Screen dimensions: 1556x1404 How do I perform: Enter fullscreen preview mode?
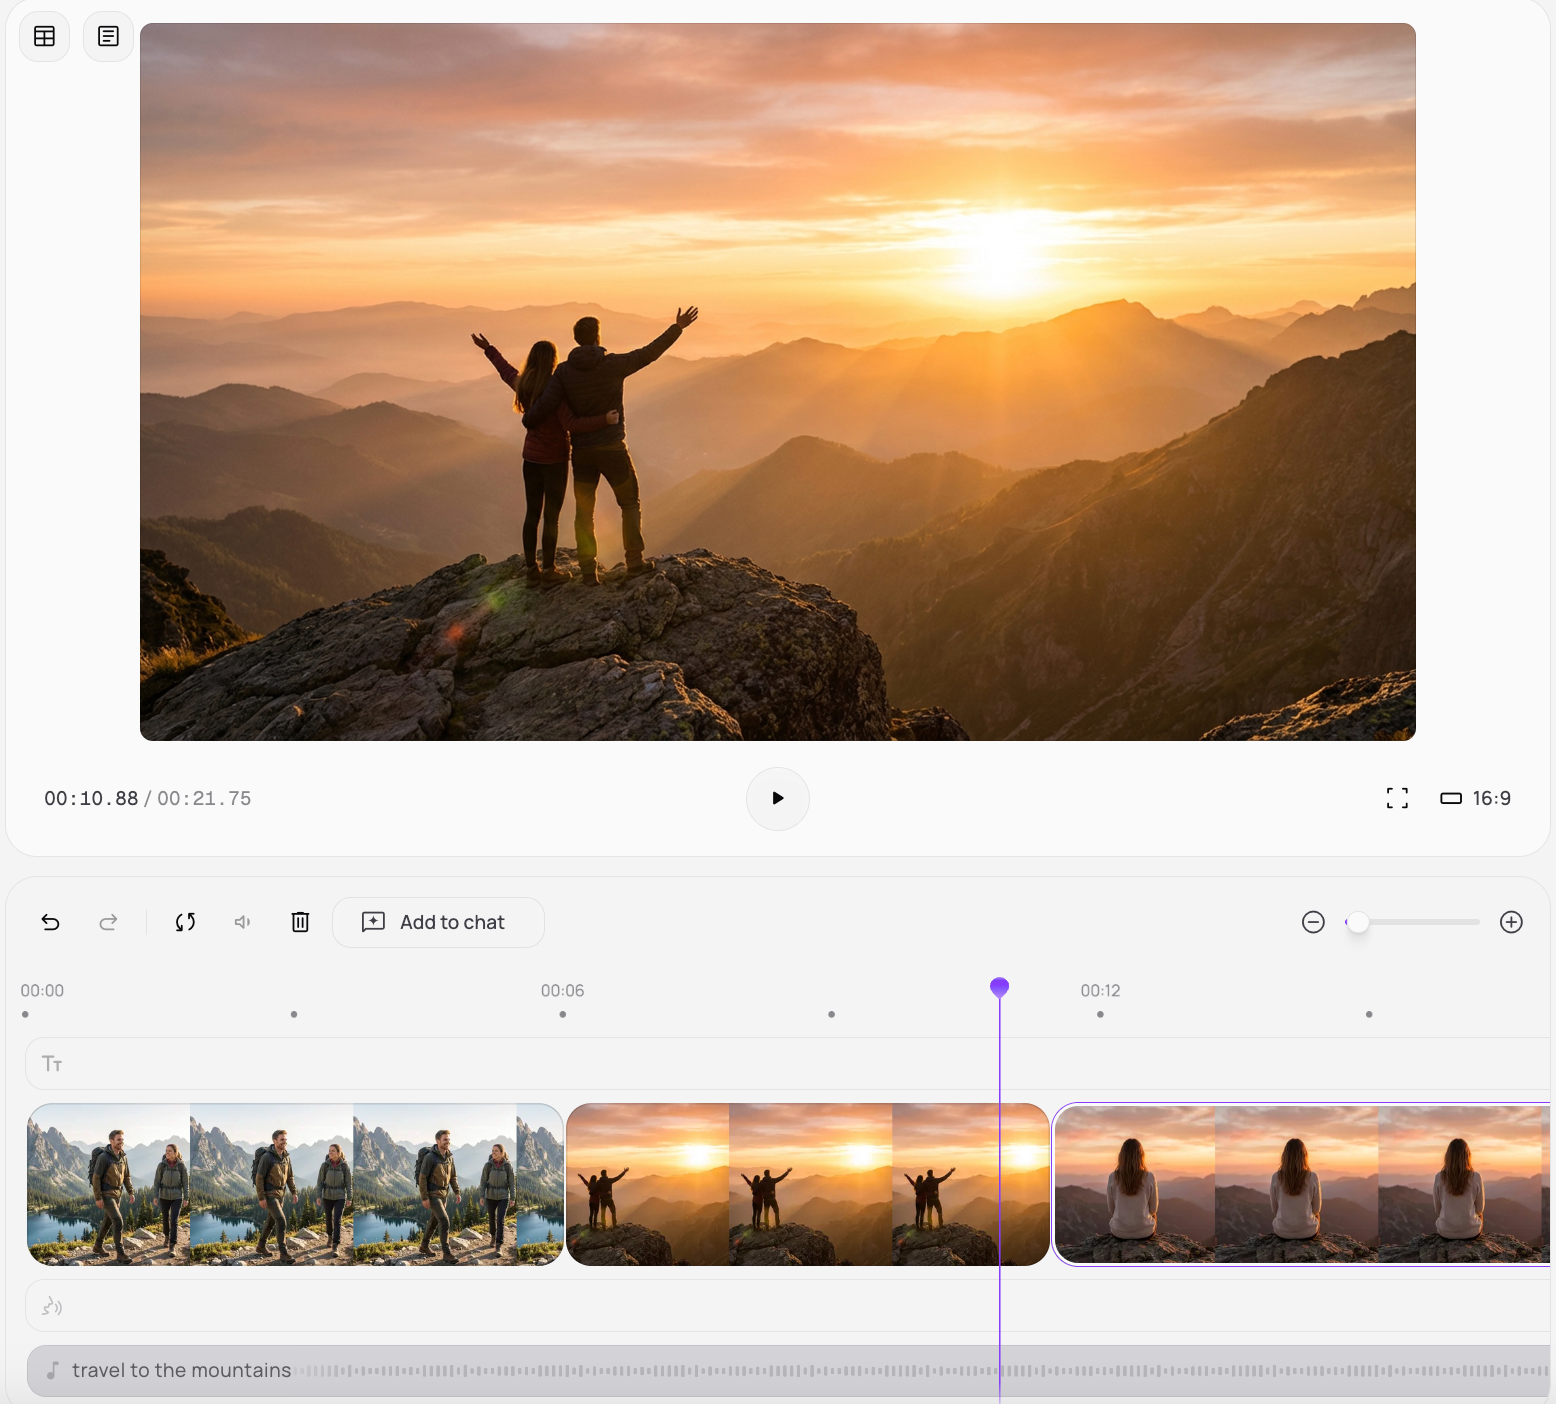click(1397, 798)
